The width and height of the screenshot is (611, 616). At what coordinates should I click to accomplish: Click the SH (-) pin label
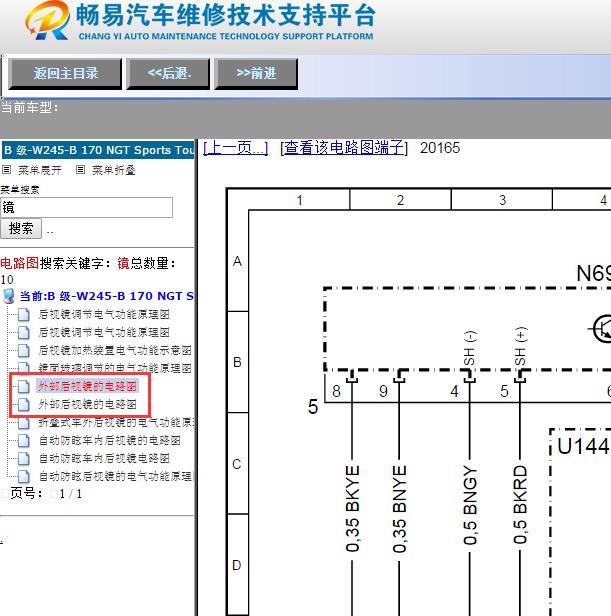(470, 348)
